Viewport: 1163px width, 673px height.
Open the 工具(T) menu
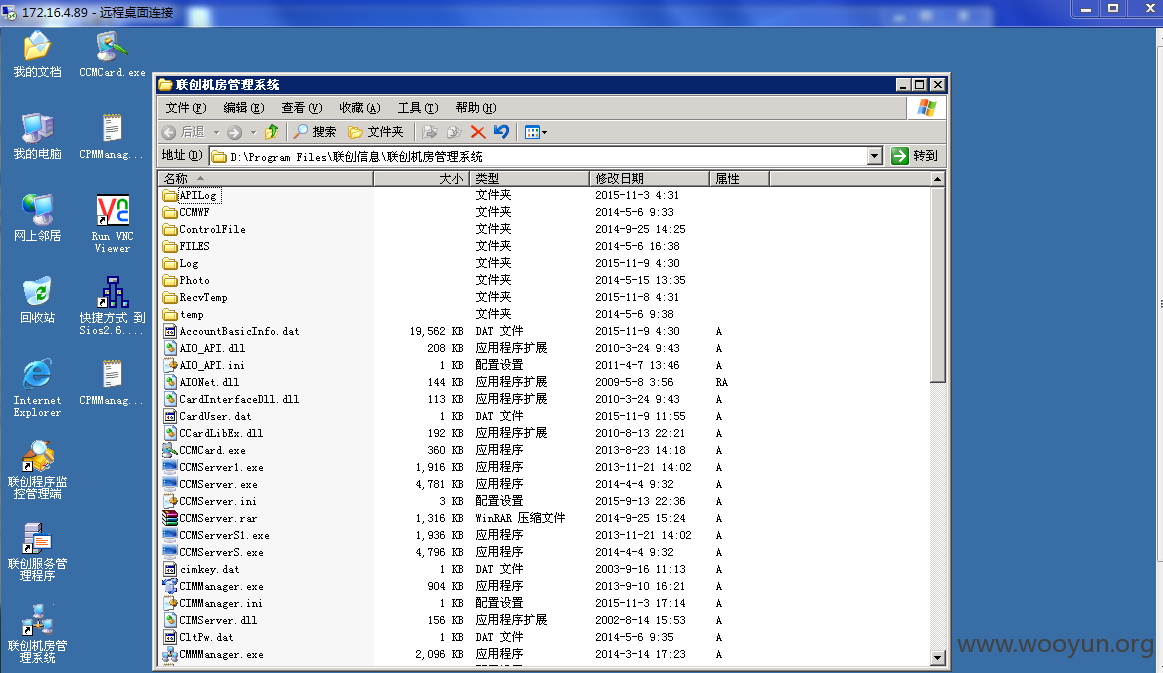pos(418,108)
